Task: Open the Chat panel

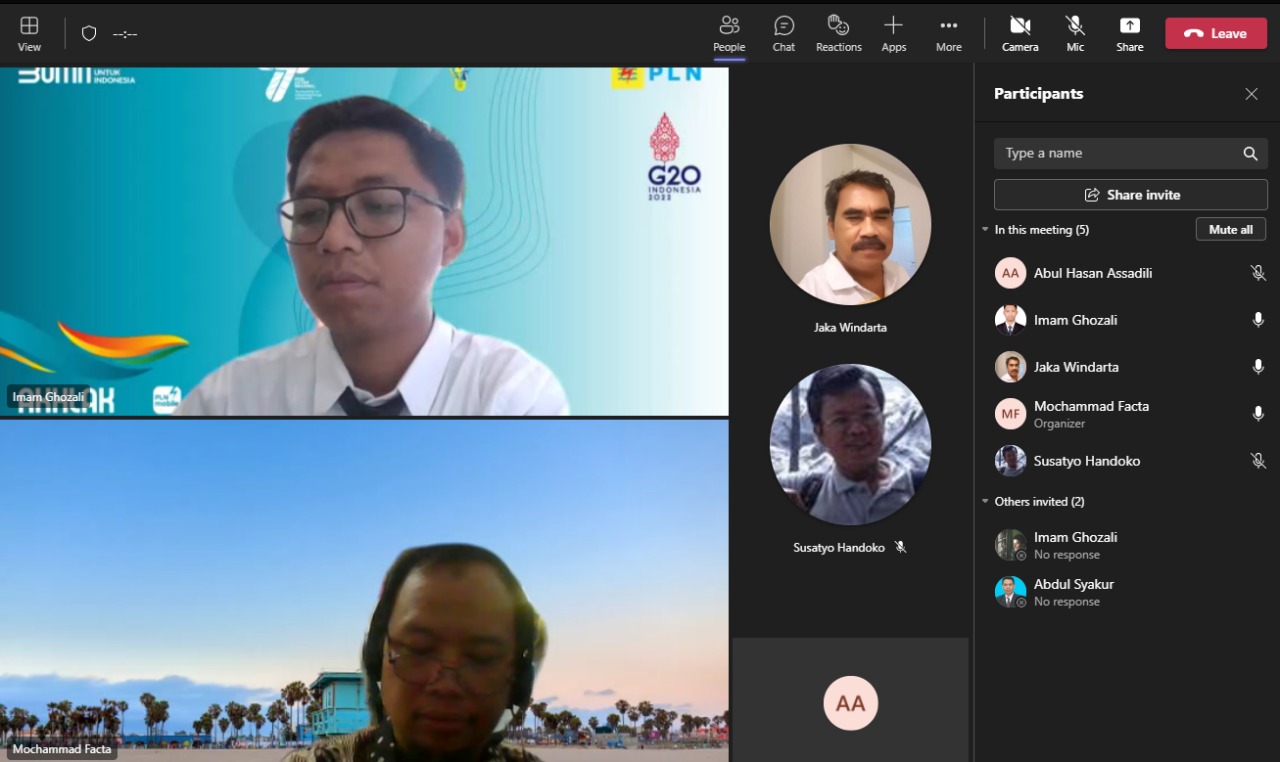Action: (784, 33)
